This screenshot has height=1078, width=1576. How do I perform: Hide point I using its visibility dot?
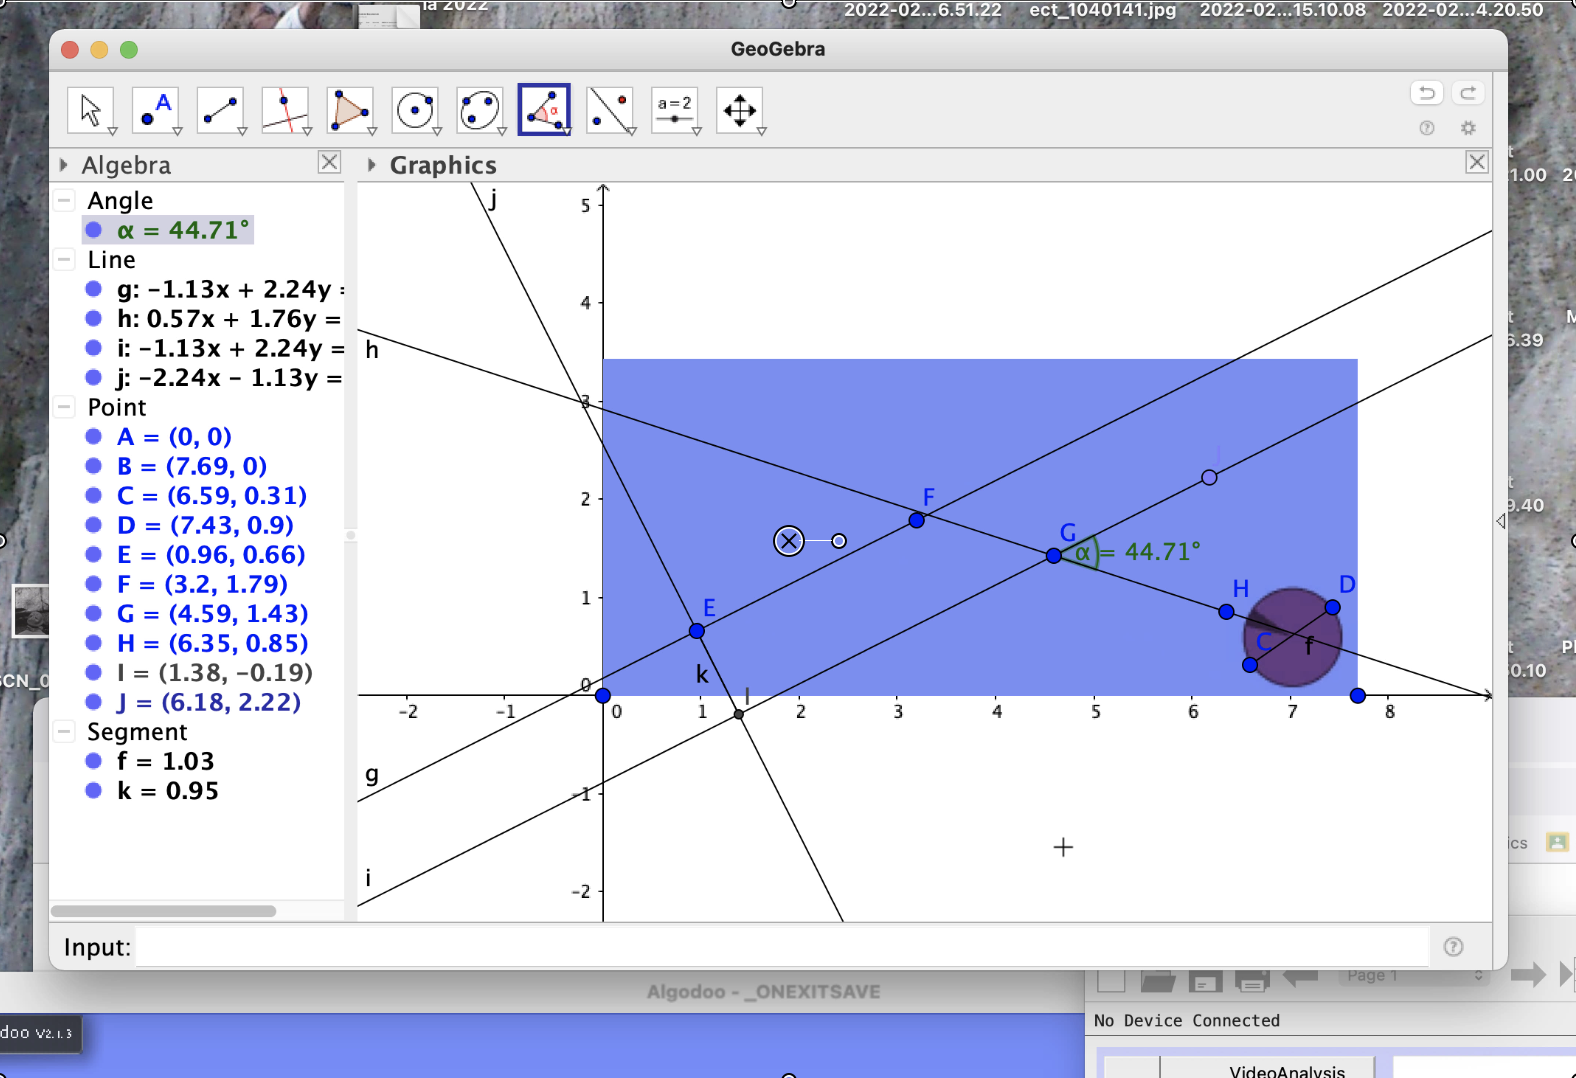click(94, 672)
